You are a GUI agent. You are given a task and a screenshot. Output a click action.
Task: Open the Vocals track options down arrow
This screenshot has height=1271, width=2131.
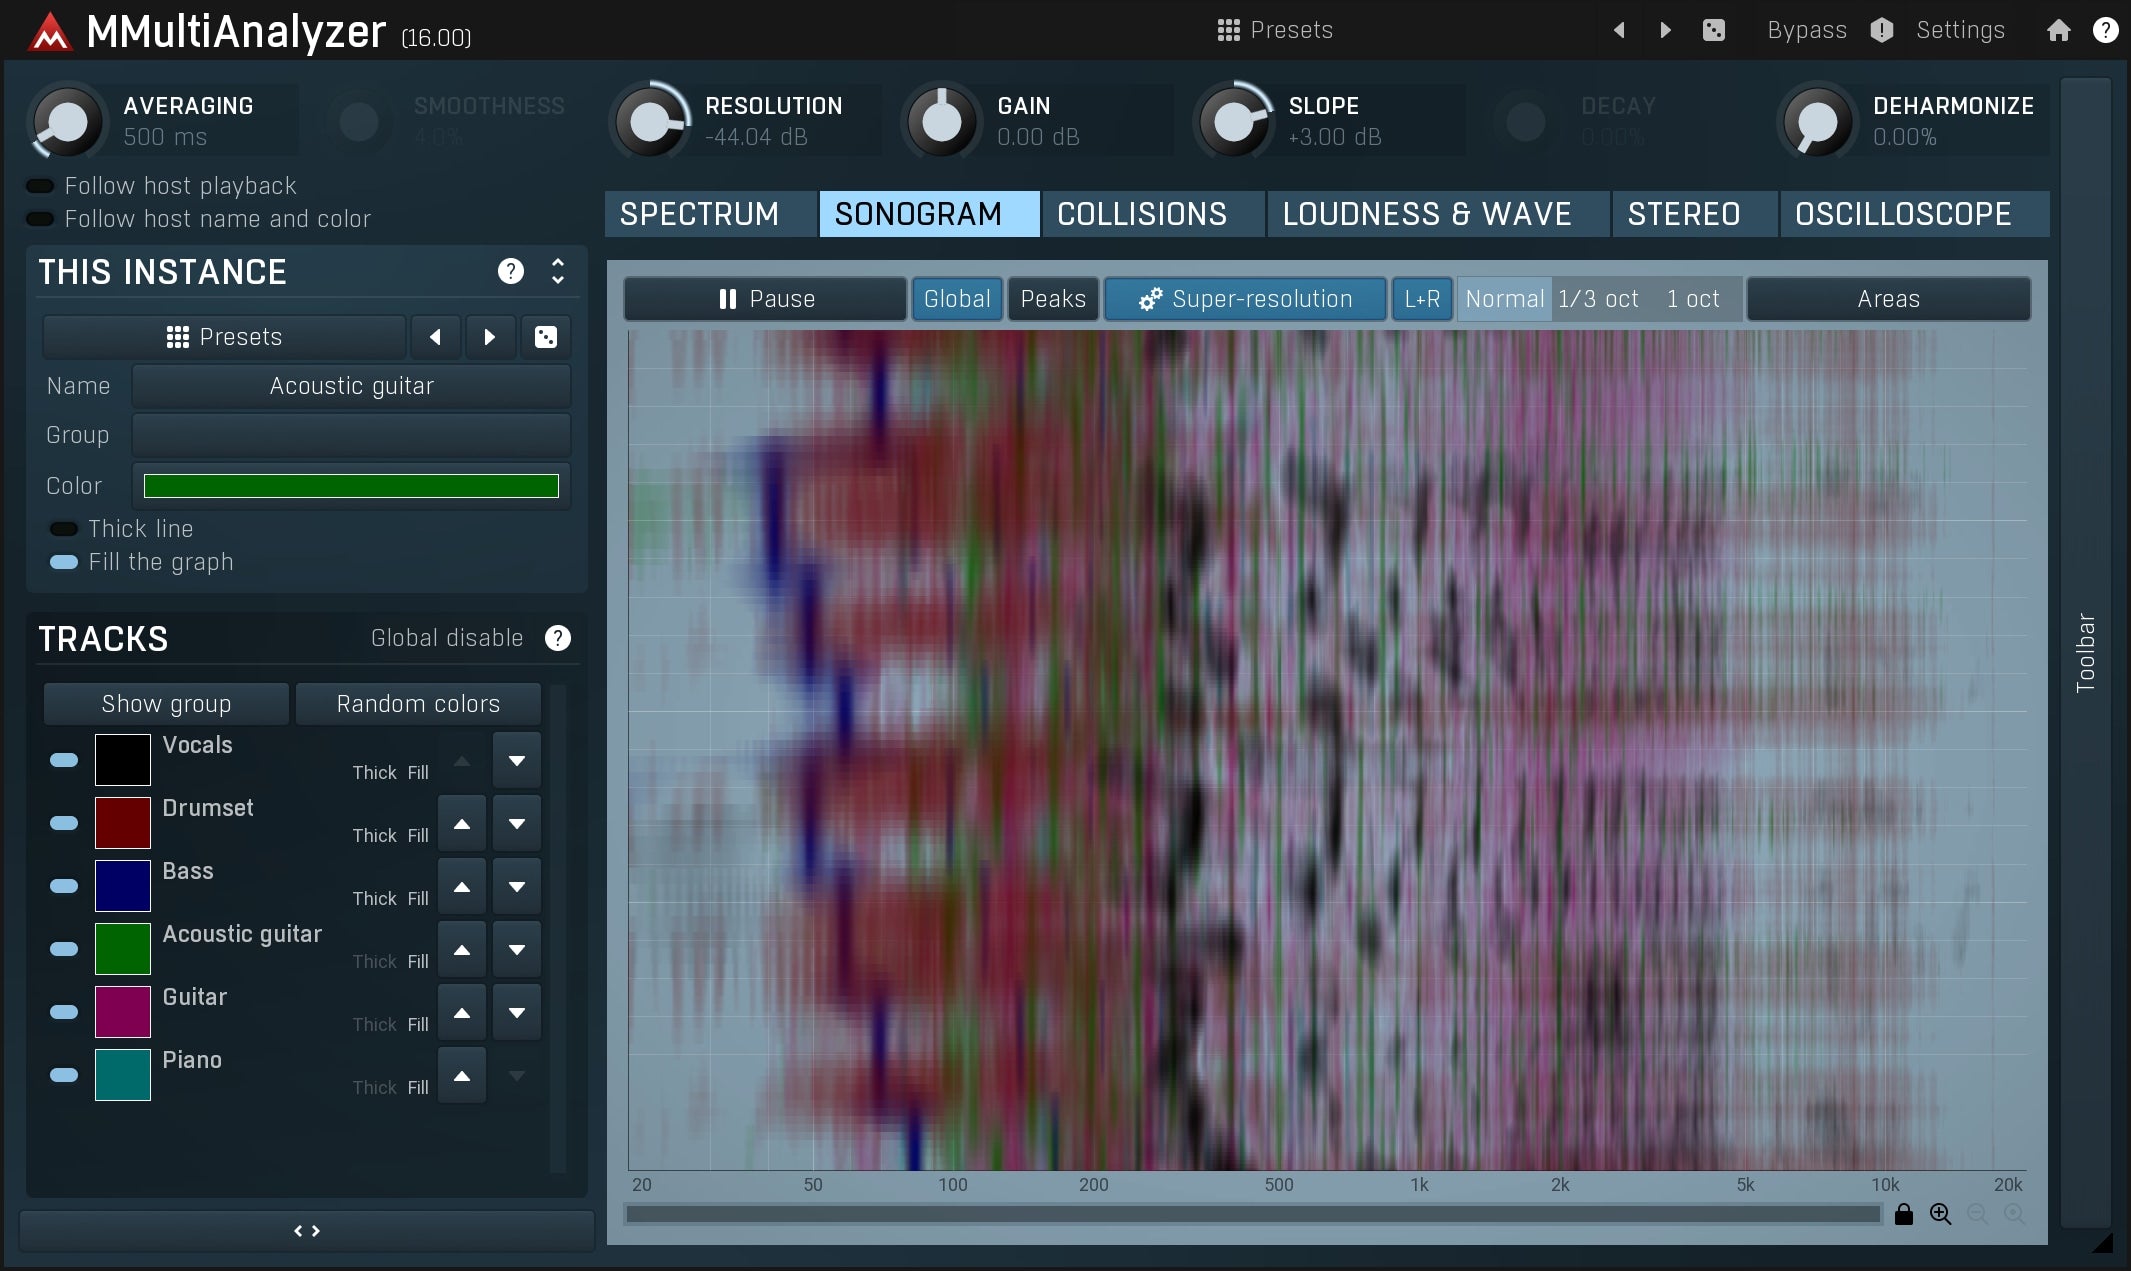coord(516,760)
